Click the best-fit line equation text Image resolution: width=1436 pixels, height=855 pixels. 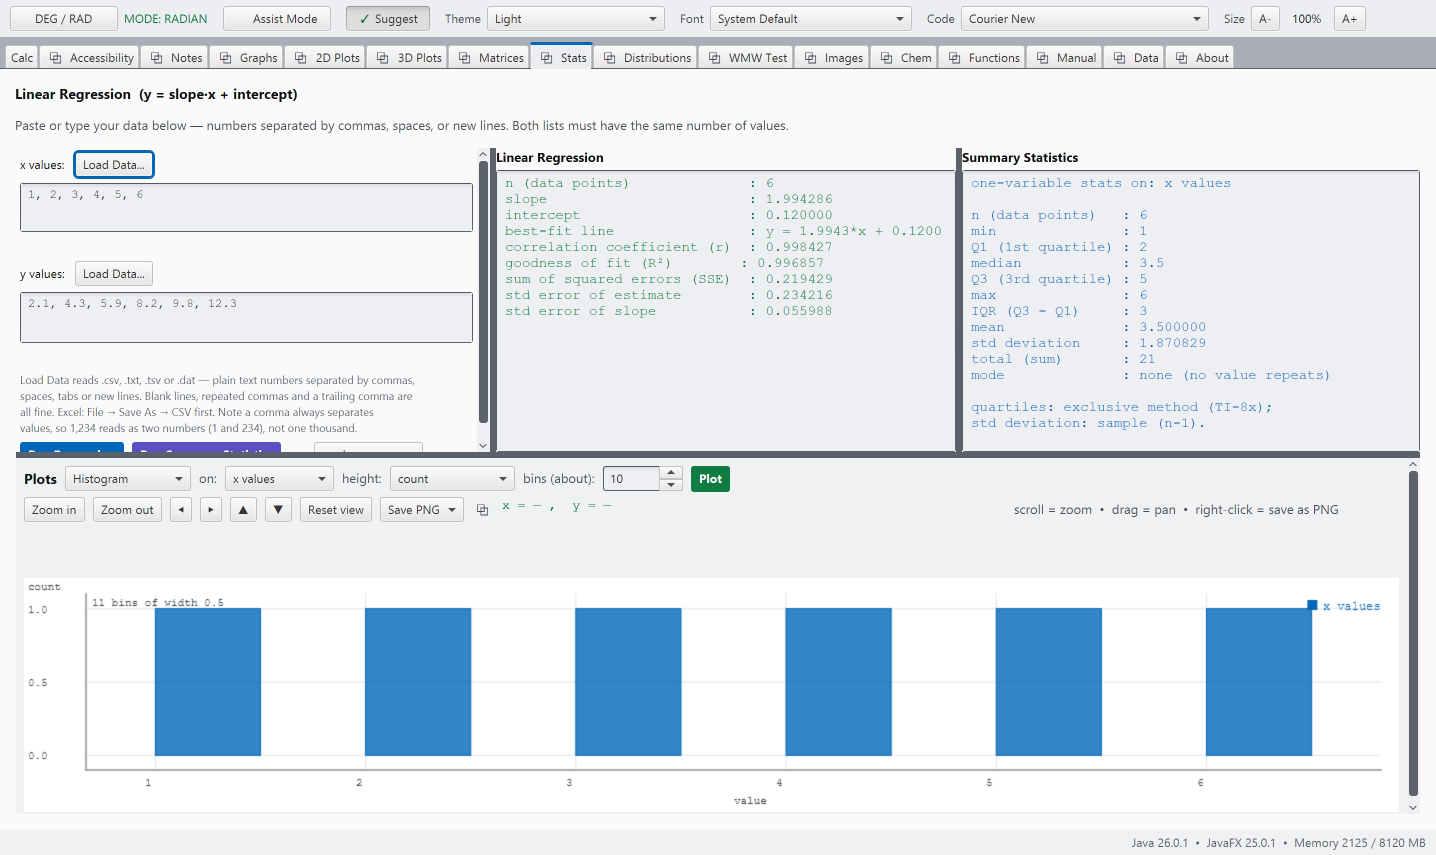click(x=854, y=231)
